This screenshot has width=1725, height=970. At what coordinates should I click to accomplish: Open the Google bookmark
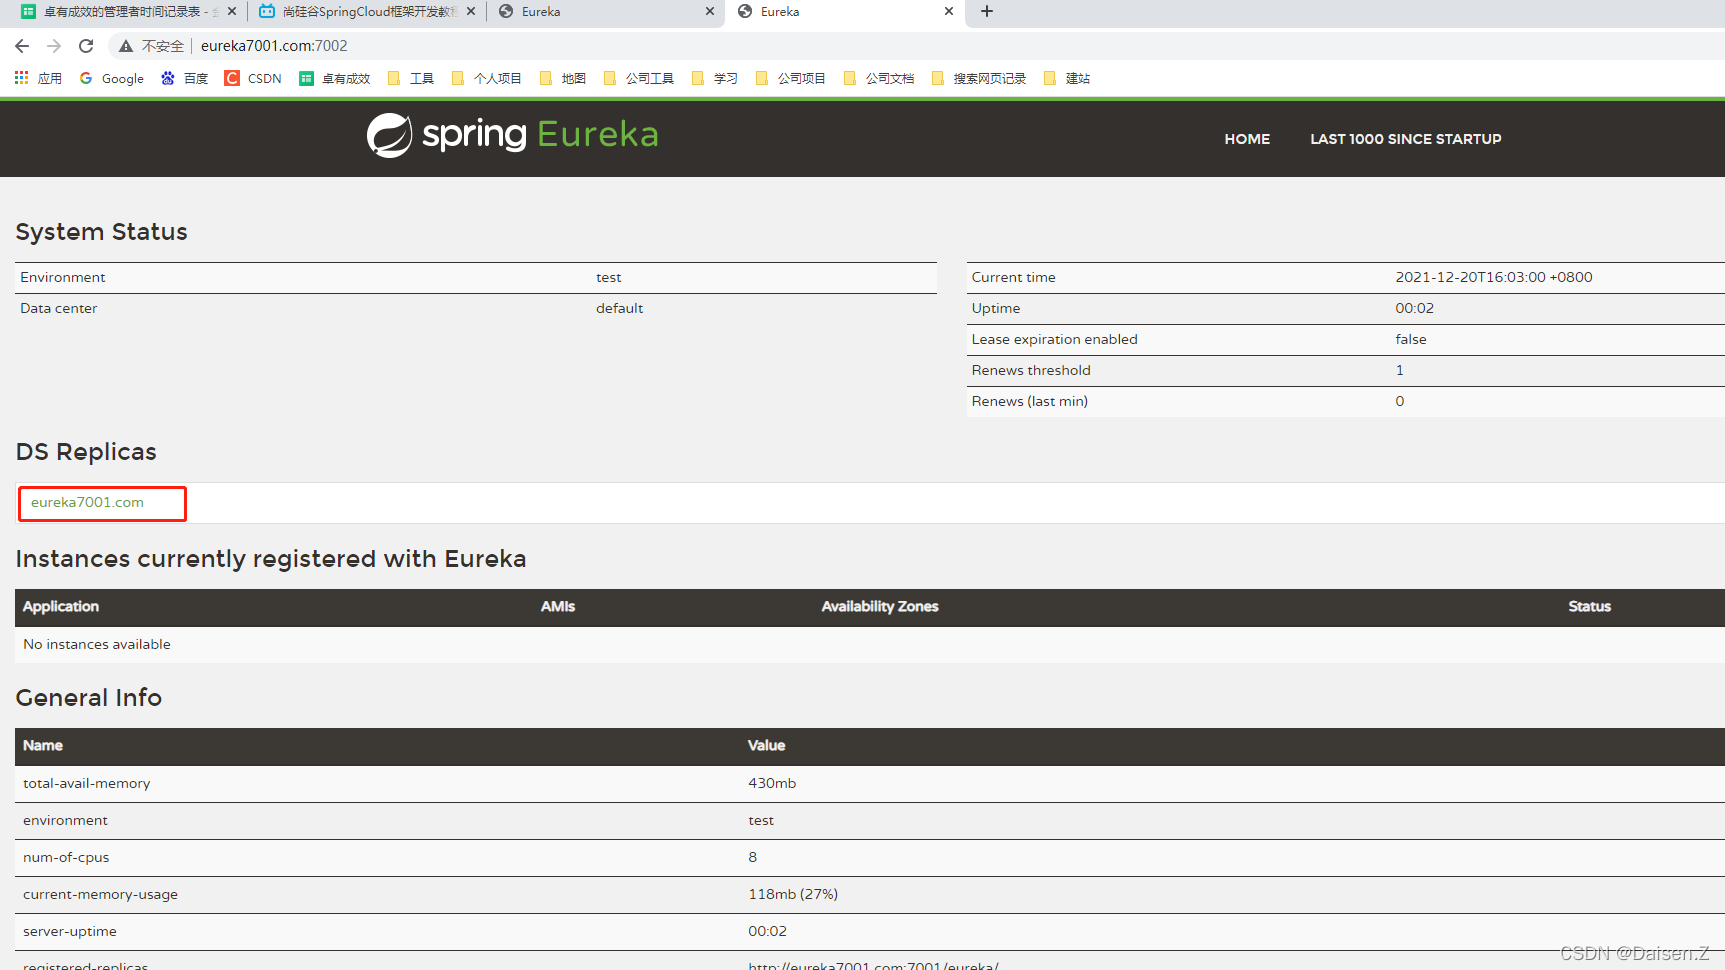pyautogui.click(x=112, y=78)
